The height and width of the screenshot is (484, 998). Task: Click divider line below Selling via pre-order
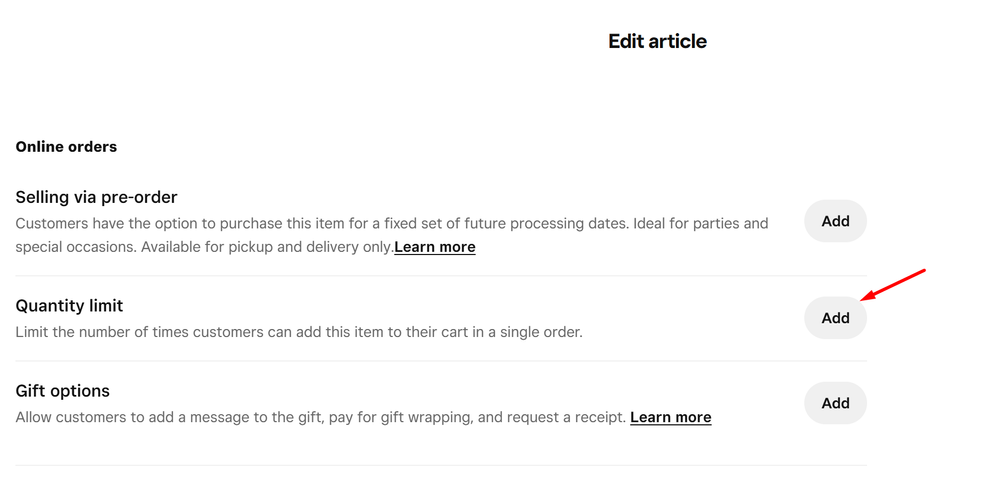[x=440, y=276]
